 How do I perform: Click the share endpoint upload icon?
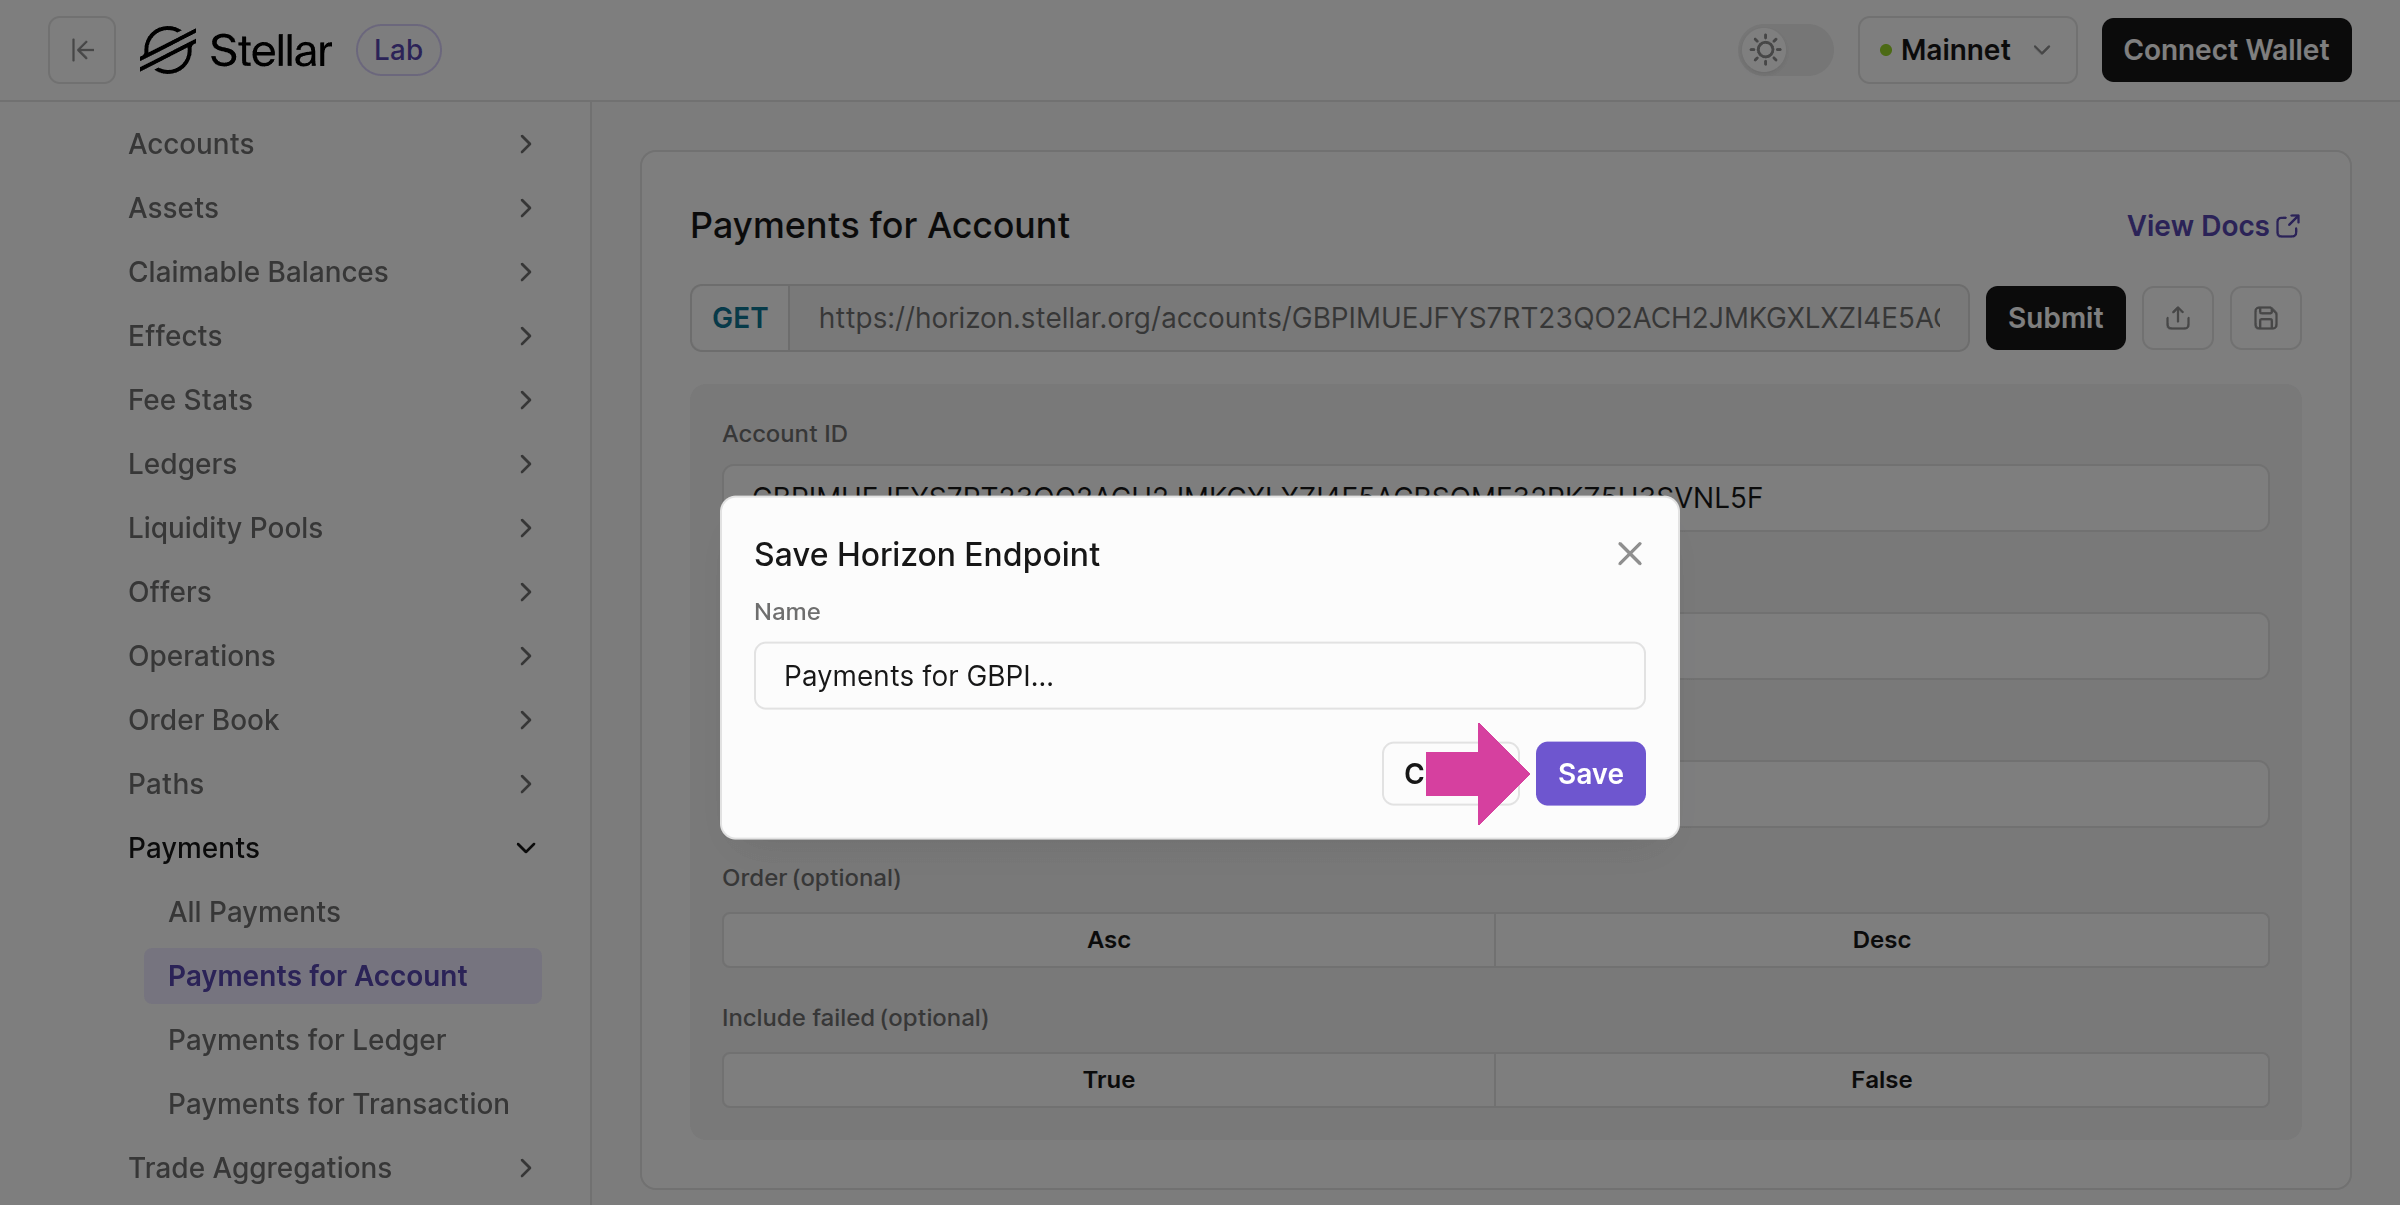point(2177,318)
